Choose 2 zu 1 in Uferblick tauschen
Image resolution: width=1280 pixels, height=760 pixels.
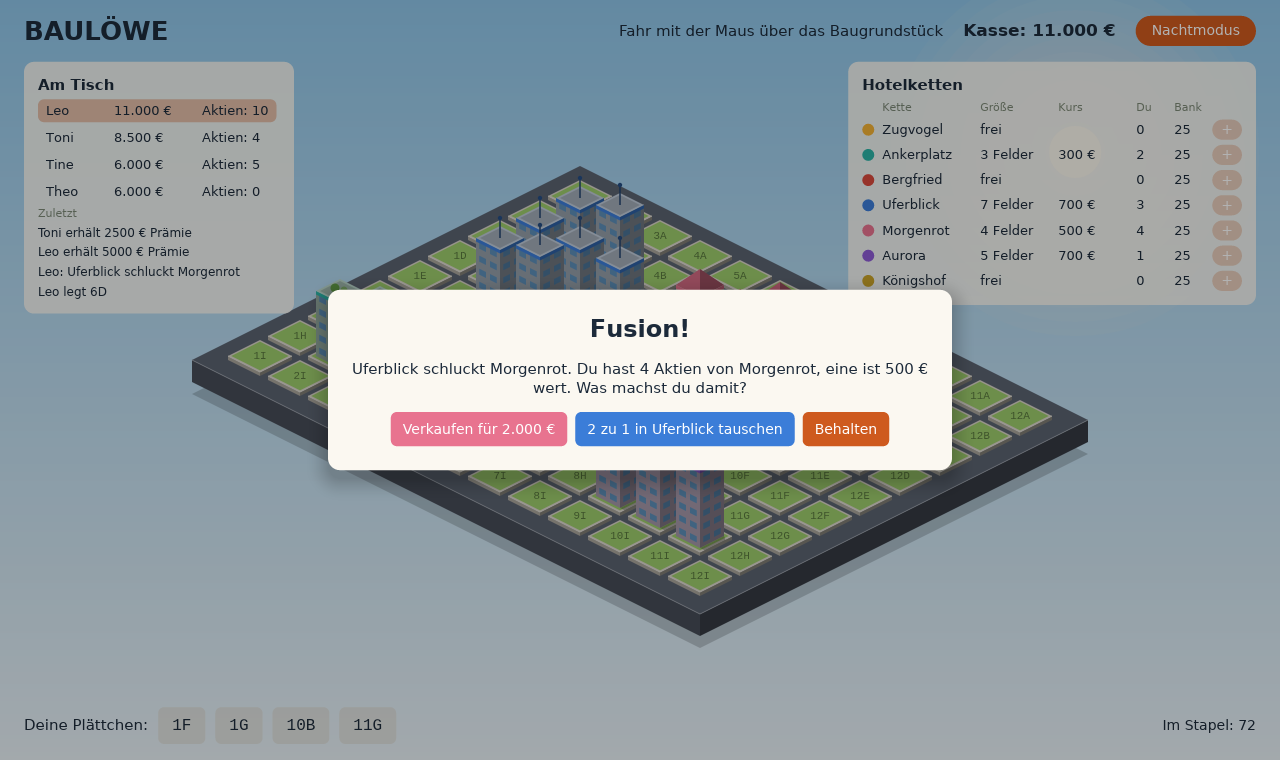pyautogui.click(x=685, y=429)
